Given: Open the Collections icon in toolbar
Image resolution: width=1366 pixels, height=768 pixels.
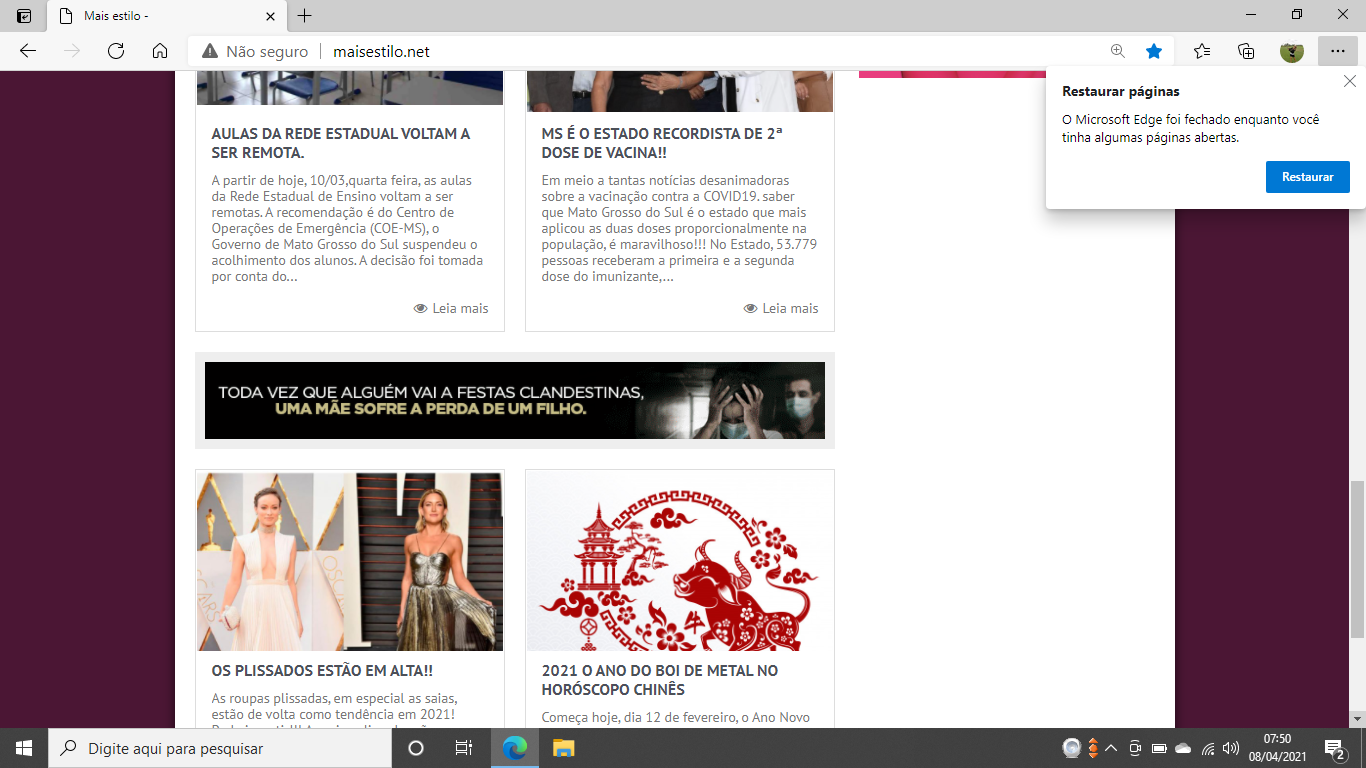Looking at the screenshot, I should pyautogui.click(x=1246, y=51).
